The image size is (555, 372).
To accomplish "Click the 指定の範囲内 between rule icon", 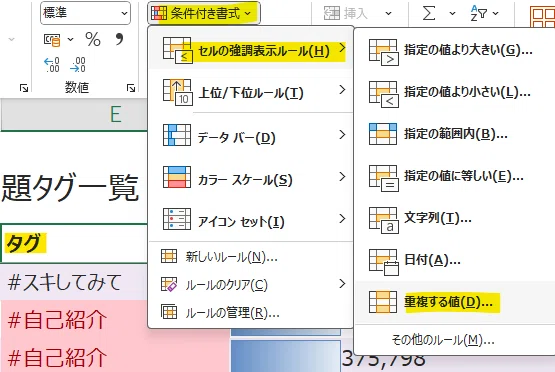I will (x=383, y=134).
